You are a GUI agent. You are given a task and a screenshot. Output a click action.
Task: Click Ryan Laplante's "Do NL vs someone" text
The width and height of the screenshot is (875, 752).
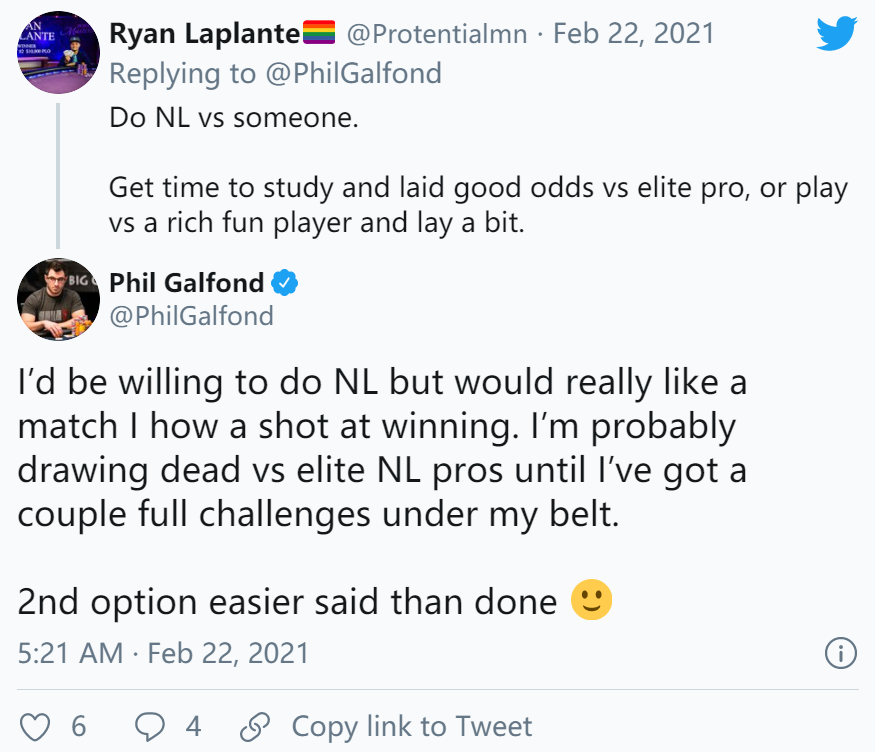click(232, 118)
